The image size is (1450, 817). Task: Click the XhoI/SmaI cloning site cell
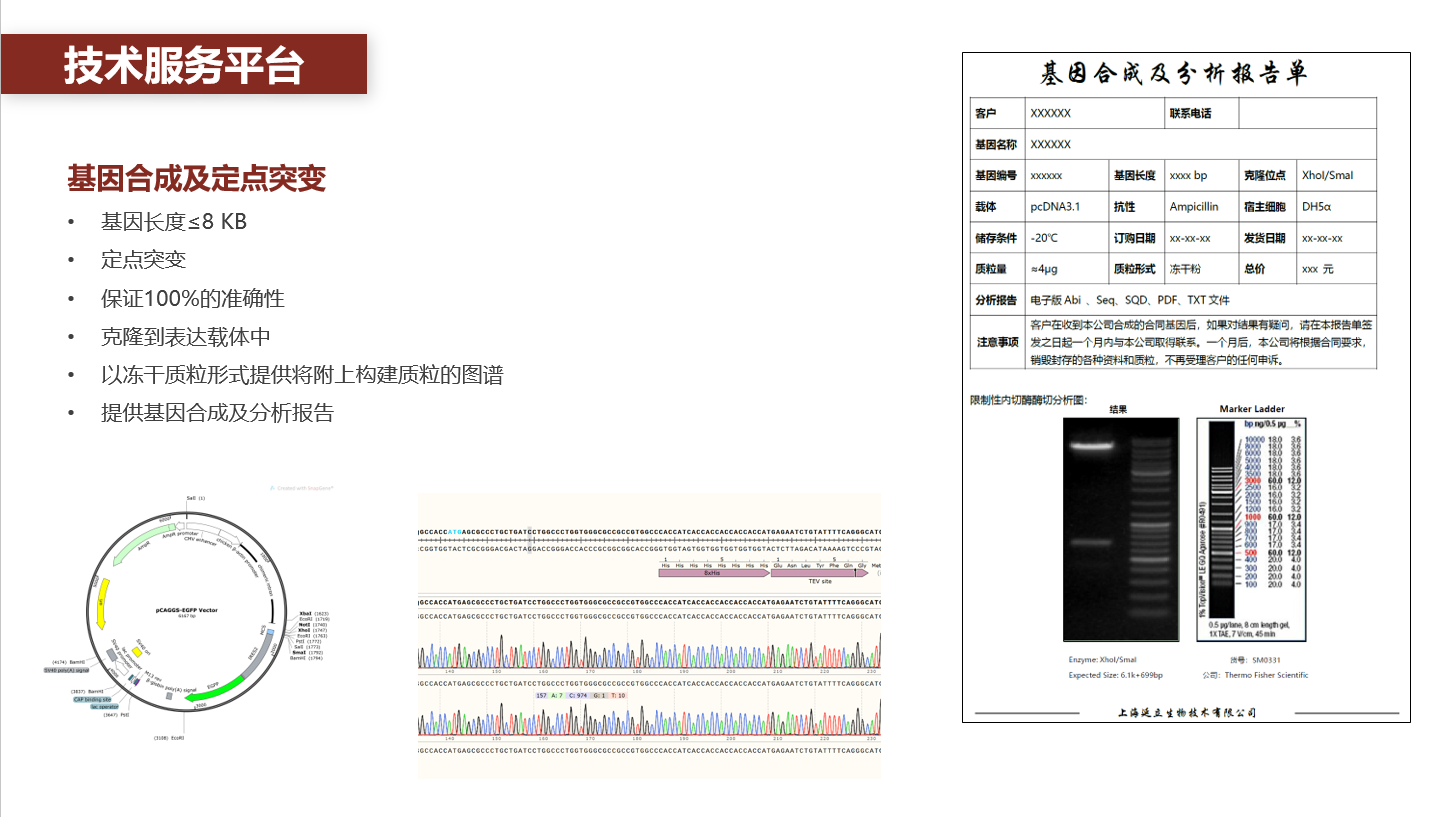[x=1327, y=175]
